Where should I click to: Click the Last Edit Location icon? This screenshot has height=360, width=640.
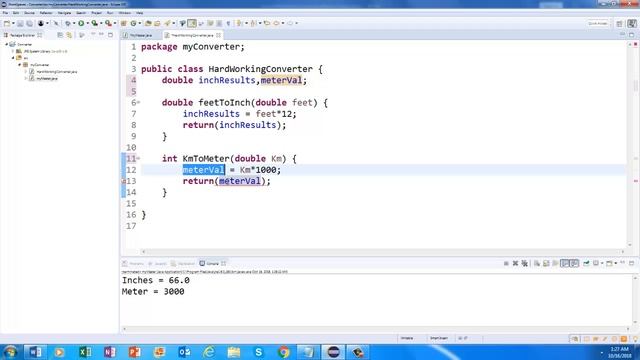[267, 23]
